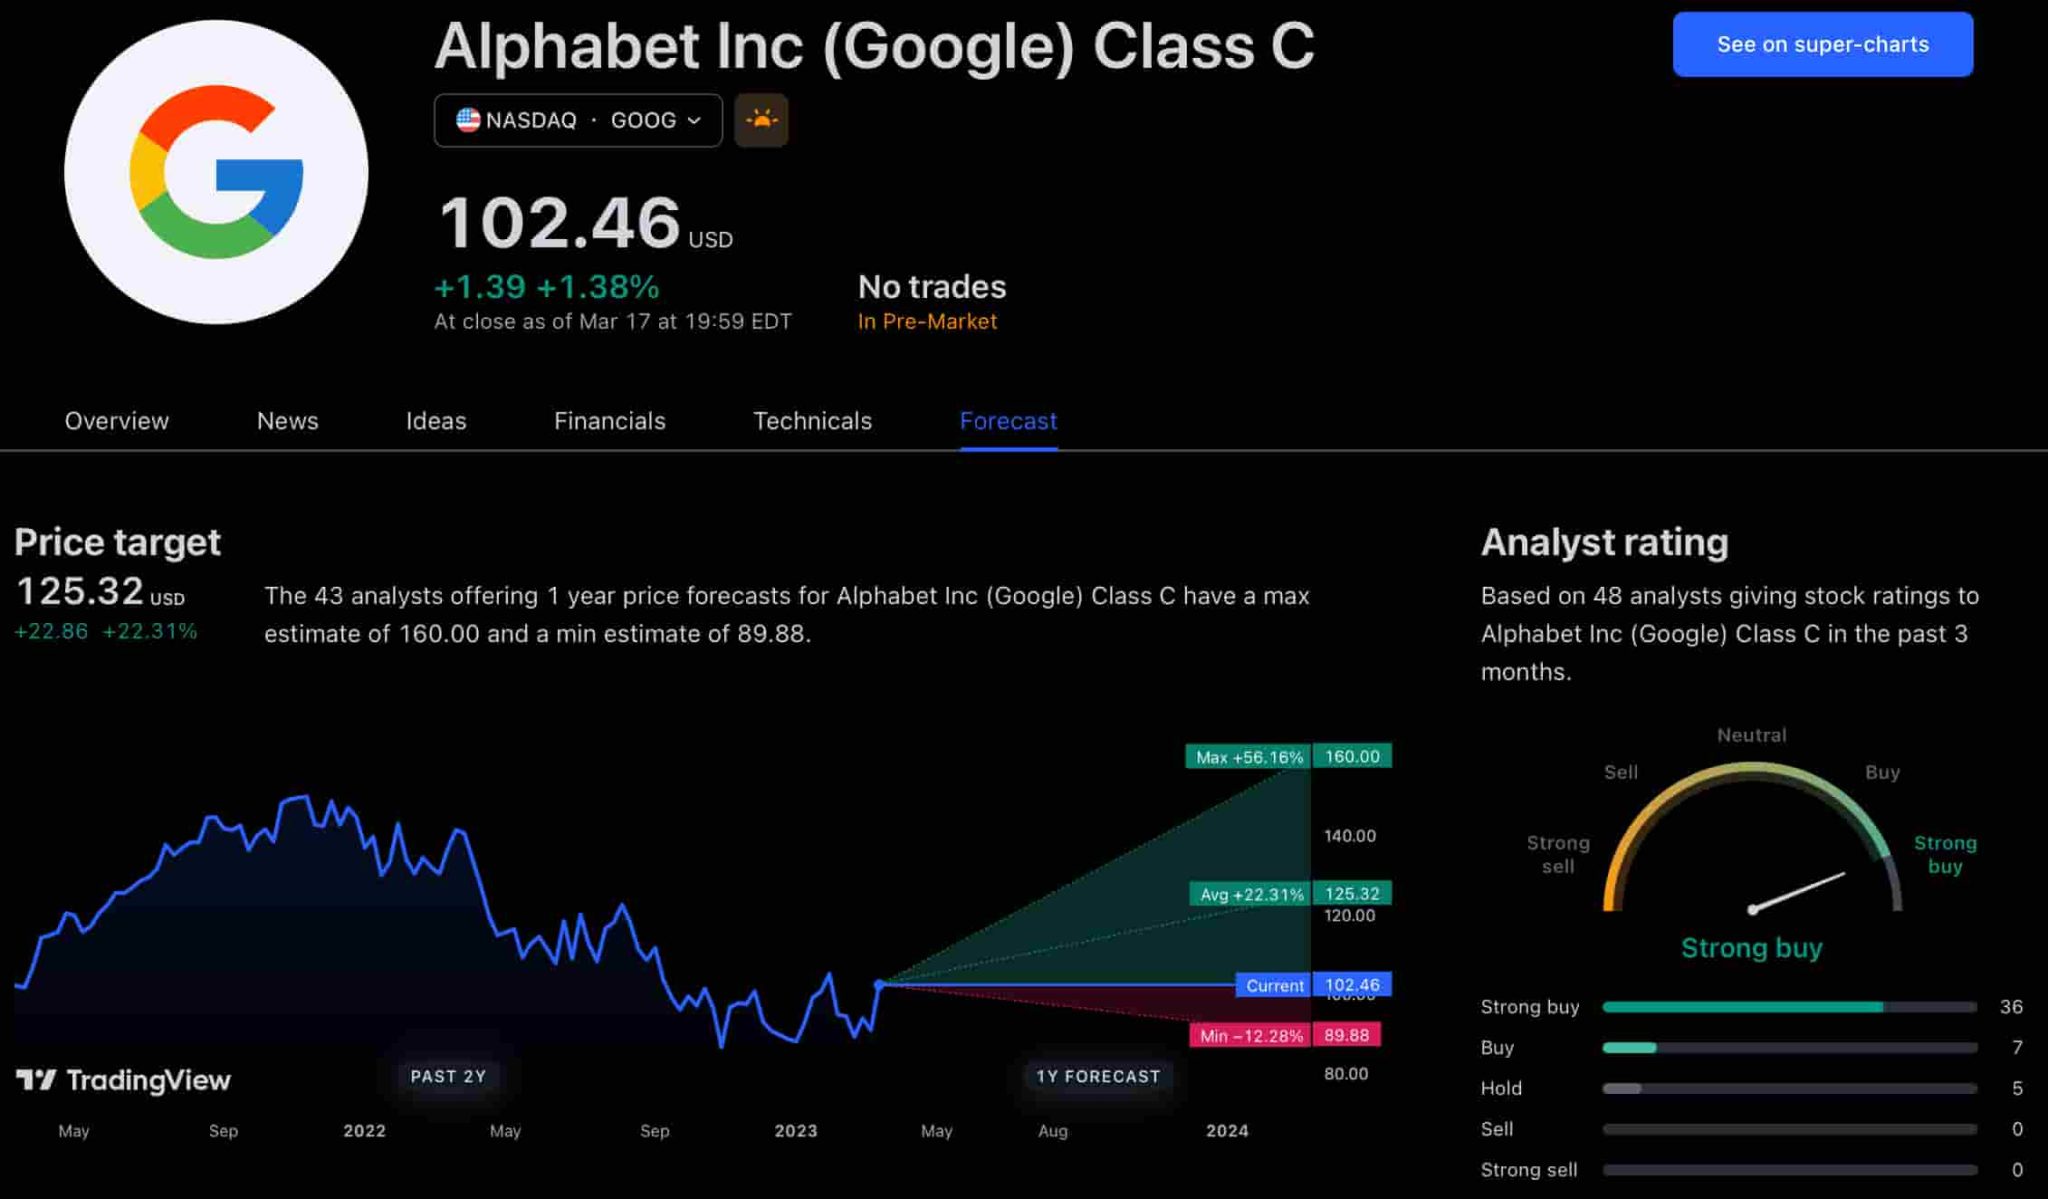Image resolution: width=2048 pixels, height=1199 pixels.
Task: Click the See on super-charts button
Action: pyautogui.click(x=1822, y=44)
